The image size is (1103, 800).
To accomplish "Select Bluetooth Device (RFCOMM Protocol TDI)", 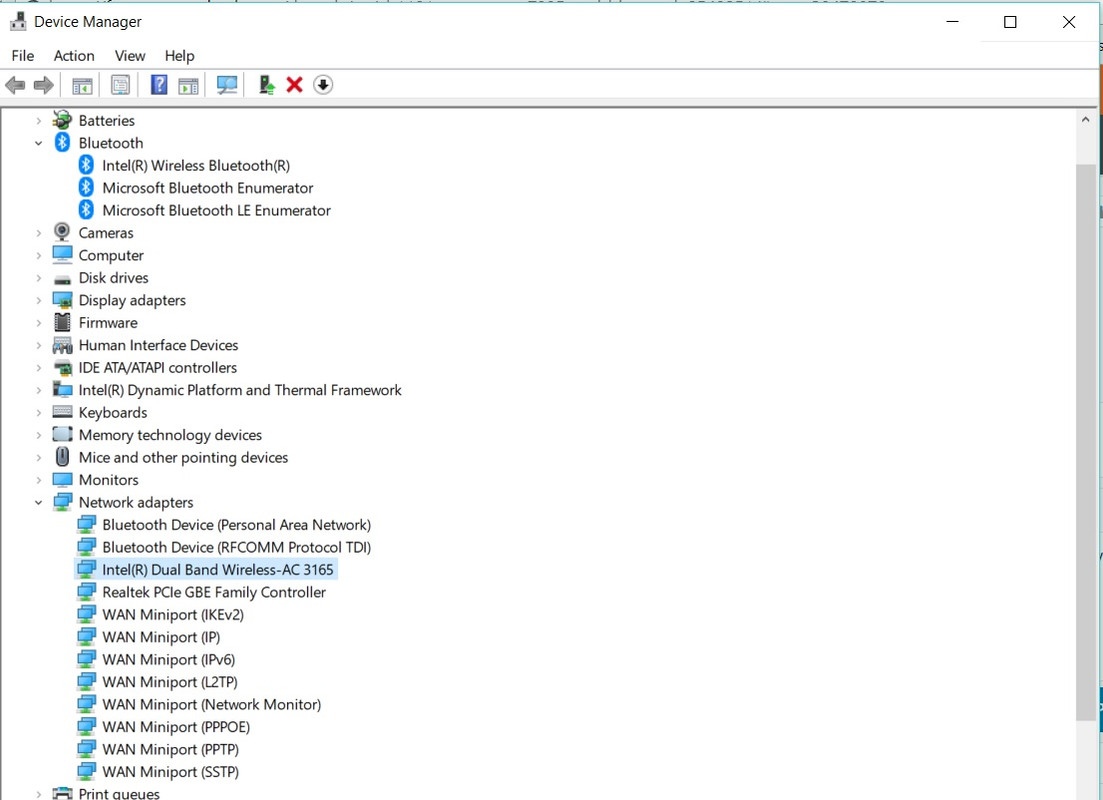I will pyautogui.click(x=236, y=547).
